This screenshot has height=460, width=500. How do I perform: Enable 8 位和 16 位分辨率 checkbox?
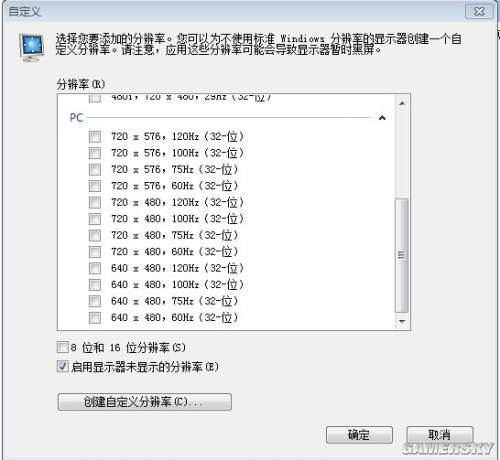[x=63, y=347]
